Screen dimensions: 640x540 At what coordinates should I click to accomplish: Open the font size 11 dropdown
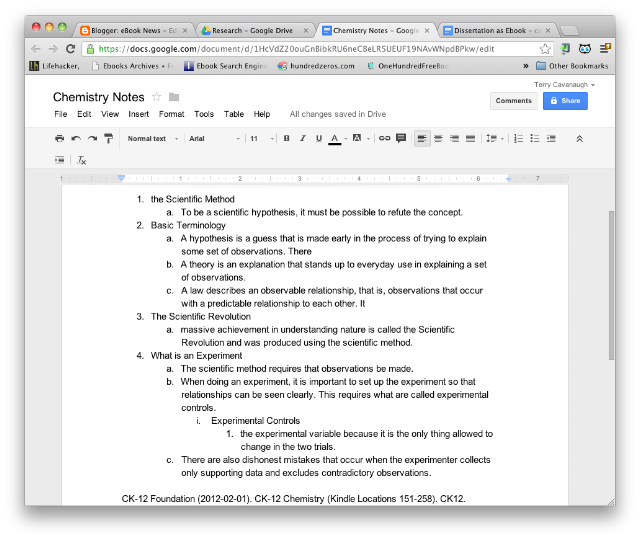(262, 139)
